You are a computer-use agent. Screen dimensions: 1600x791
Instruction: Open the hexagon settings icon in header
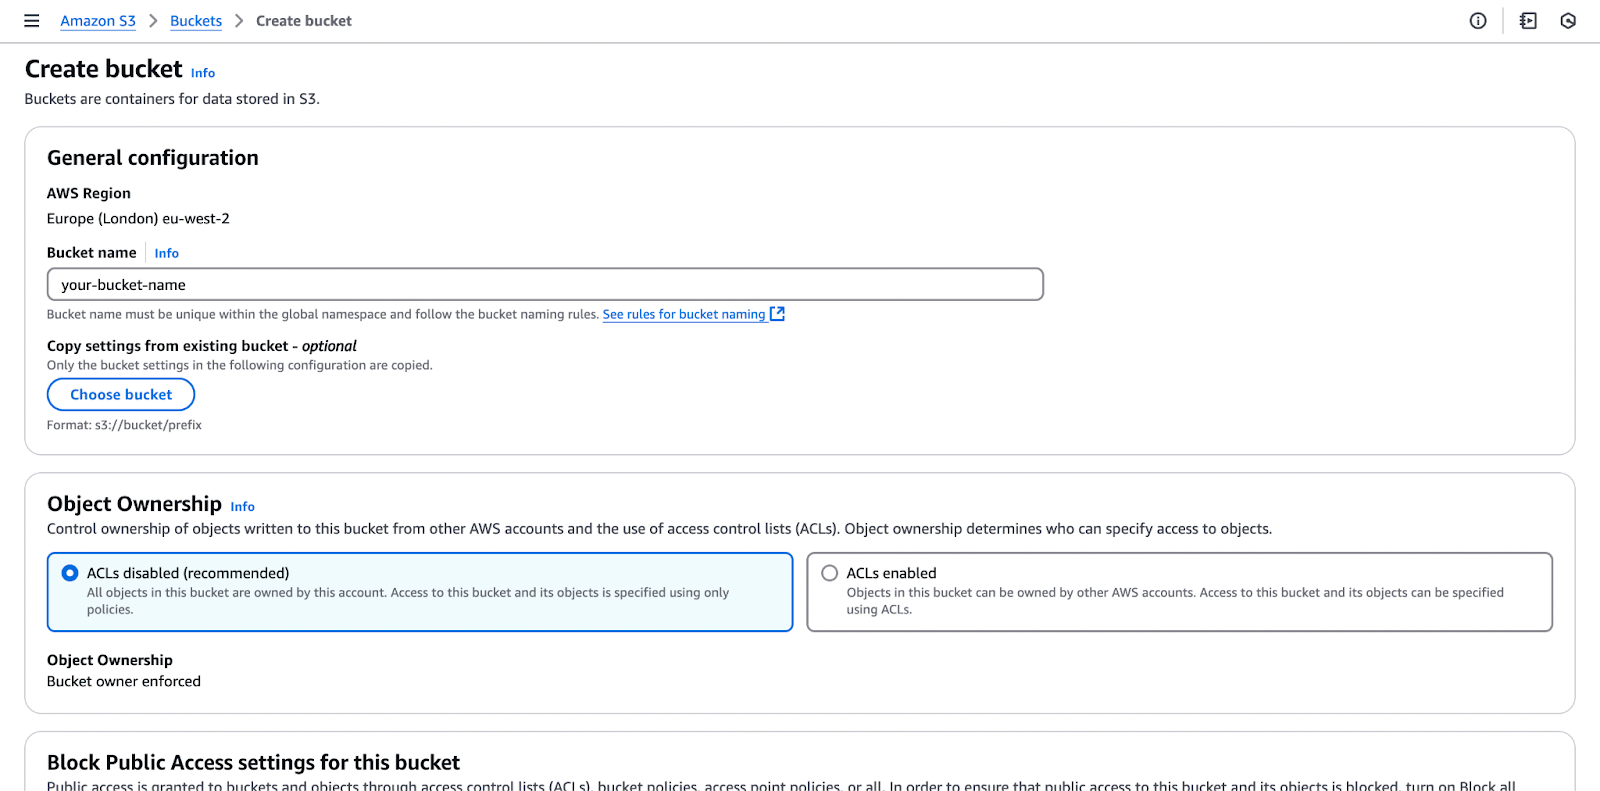coord(1568,21)
